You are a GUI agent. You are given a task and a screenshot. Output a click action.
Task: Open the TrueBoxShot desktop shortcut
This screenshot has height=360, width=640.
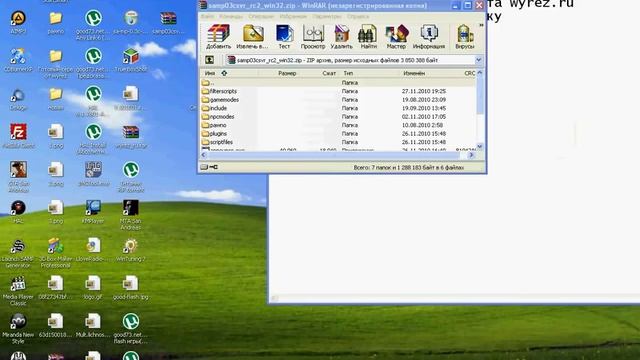click(131, 60)
